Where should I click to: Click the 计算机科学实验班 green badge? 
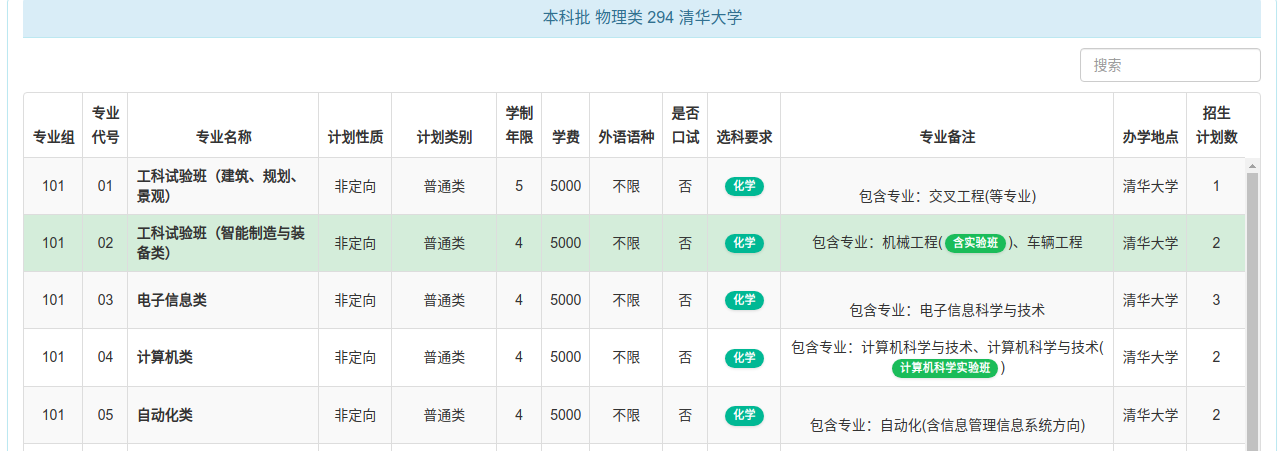point(946,368)
